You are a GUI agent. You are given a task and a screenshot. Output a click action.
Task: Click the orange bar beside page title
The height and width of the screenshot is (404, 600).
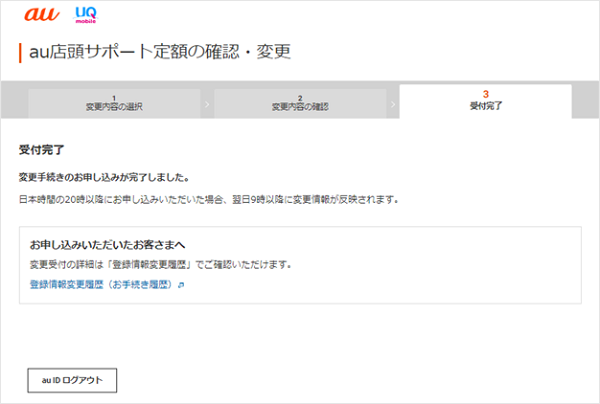(20, 52)
